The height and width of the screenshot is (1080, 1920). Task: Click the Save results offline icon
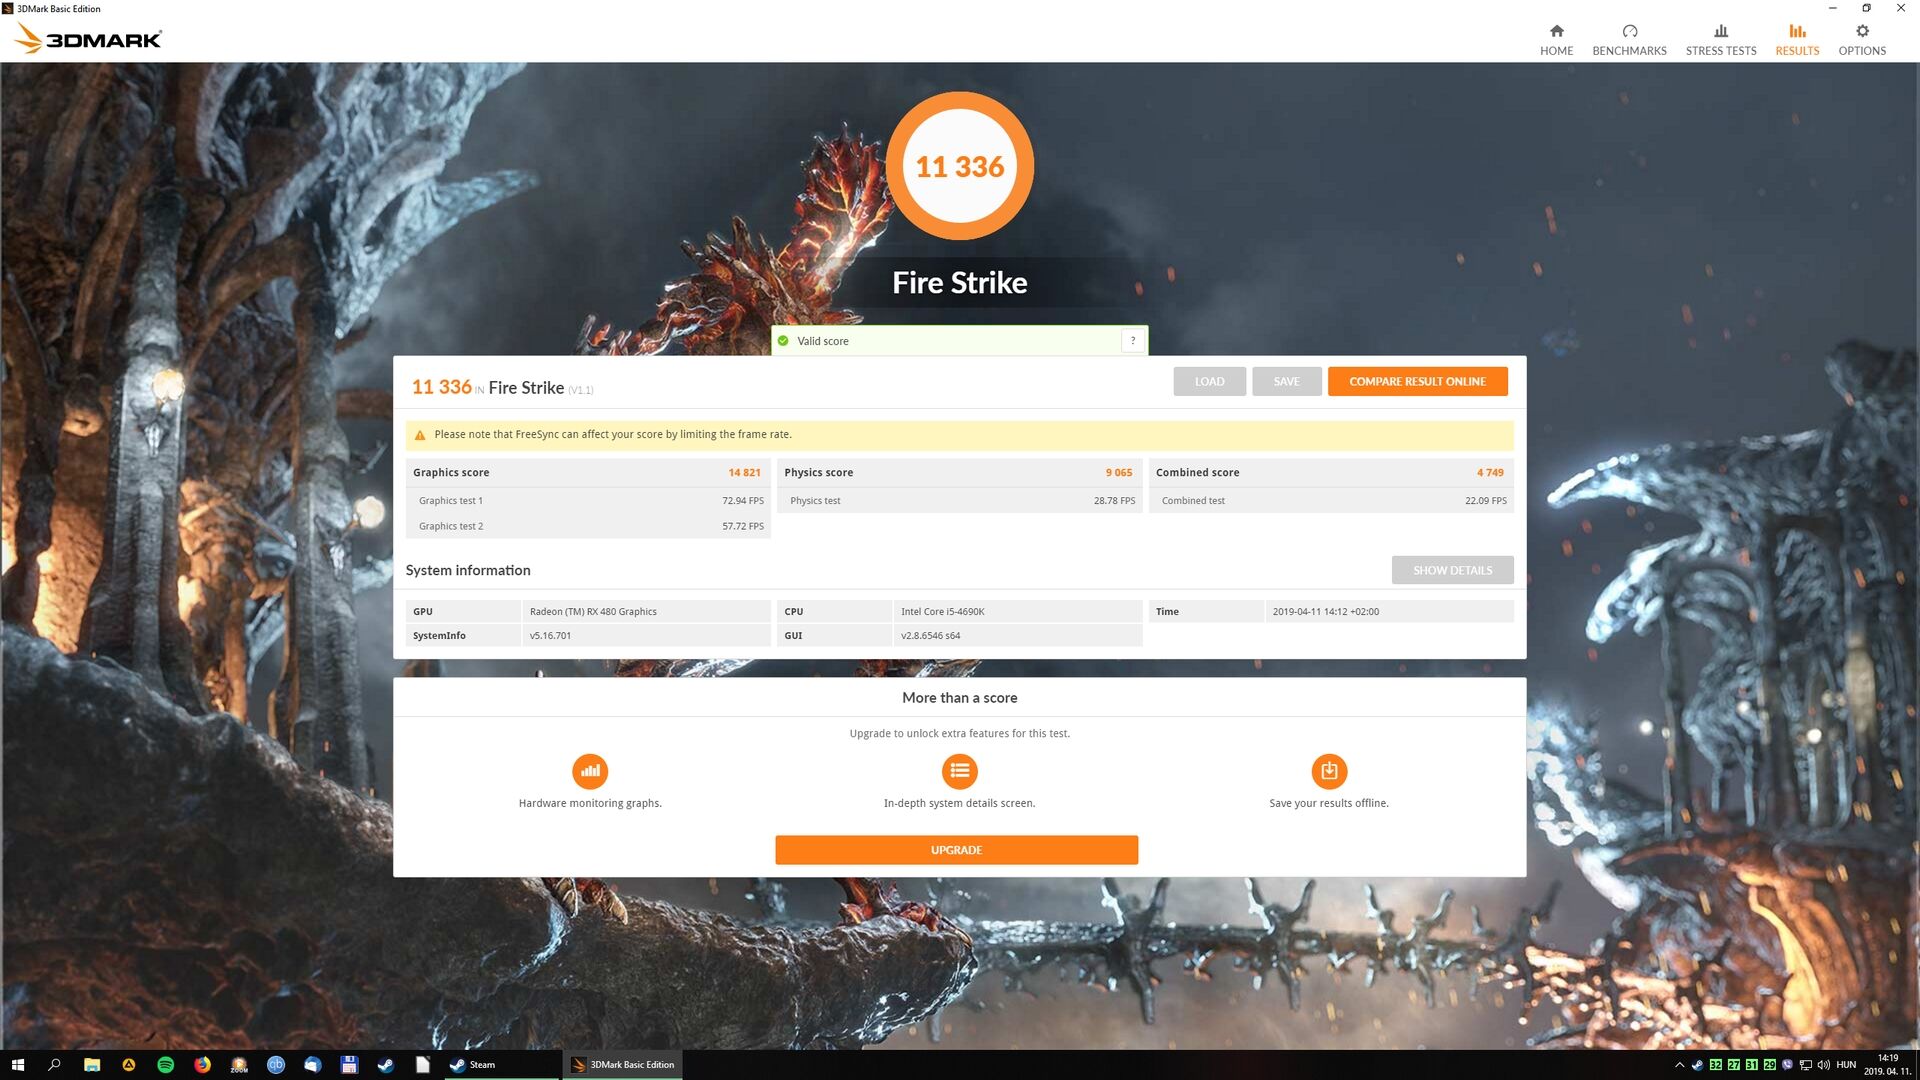[1329, 771]
